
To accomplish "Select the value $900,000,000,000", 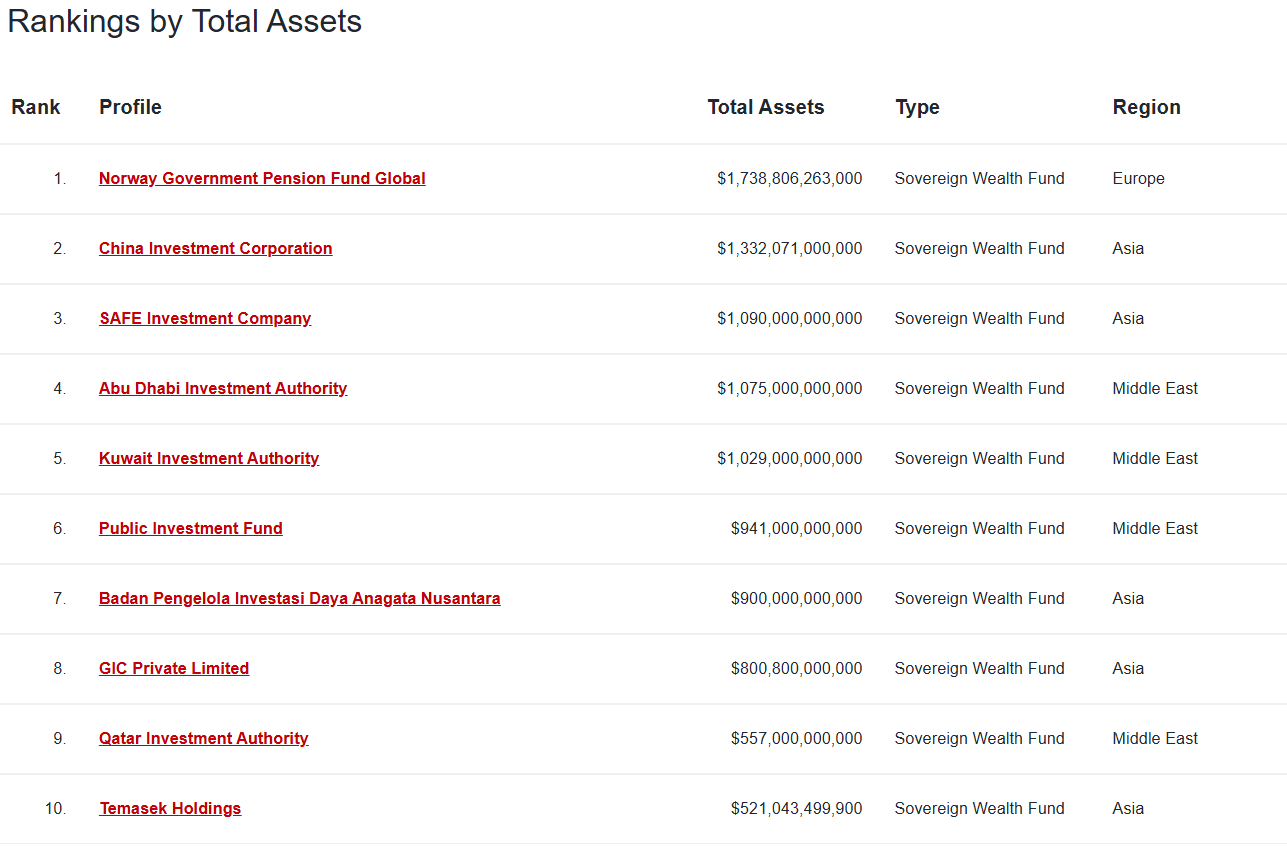I will [796, 598].
